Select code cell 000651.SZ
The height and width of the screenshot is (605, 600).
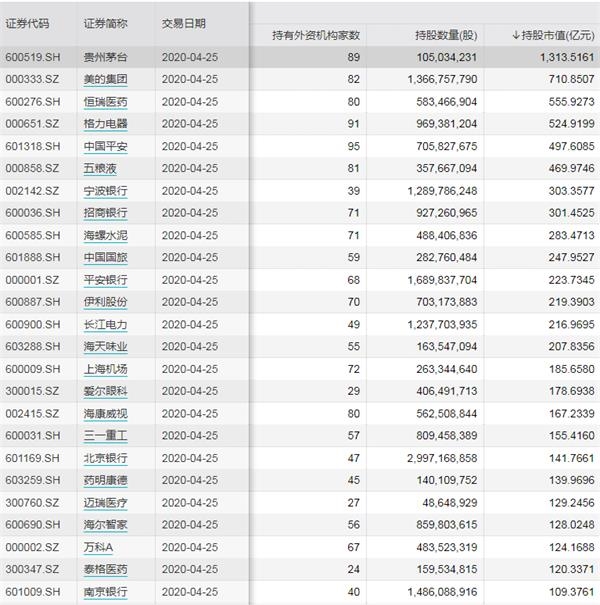(32, 124)
